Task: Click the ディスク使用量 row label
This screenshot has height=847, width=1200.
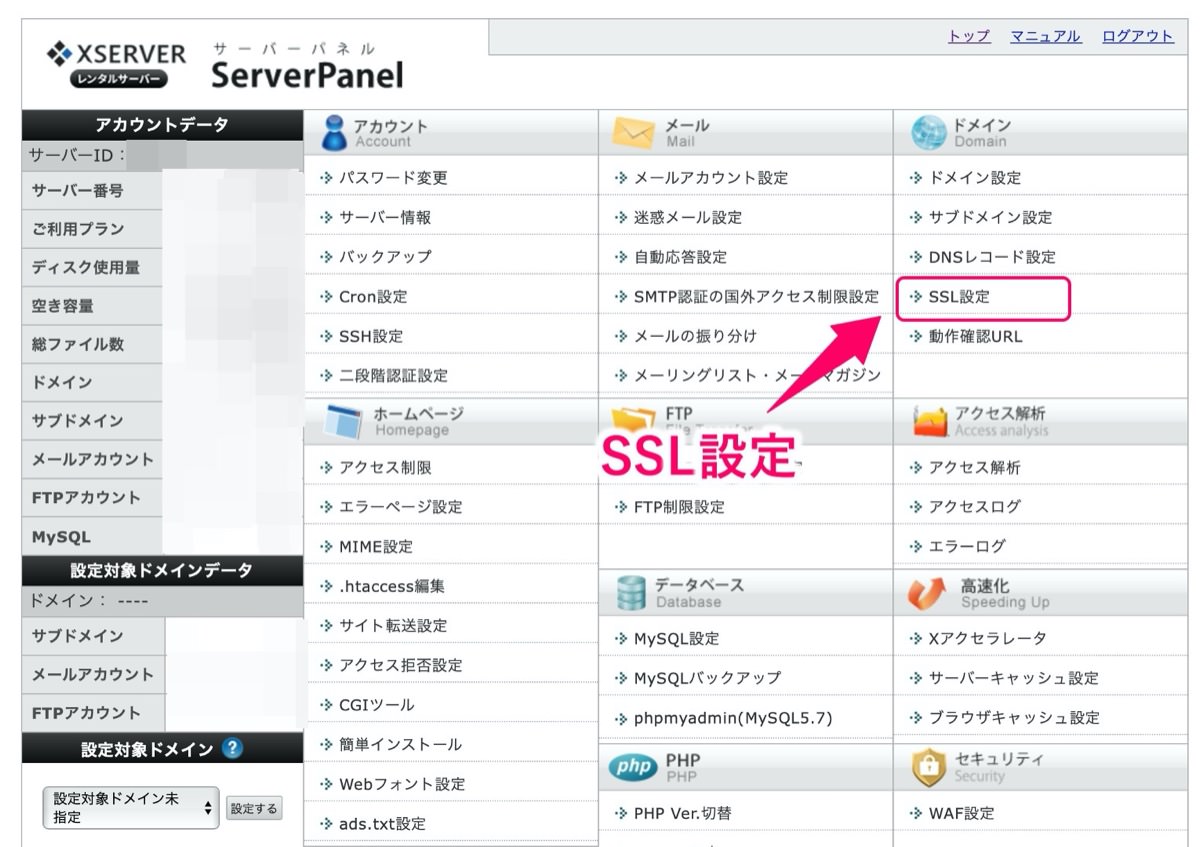Action: [86, 267]
